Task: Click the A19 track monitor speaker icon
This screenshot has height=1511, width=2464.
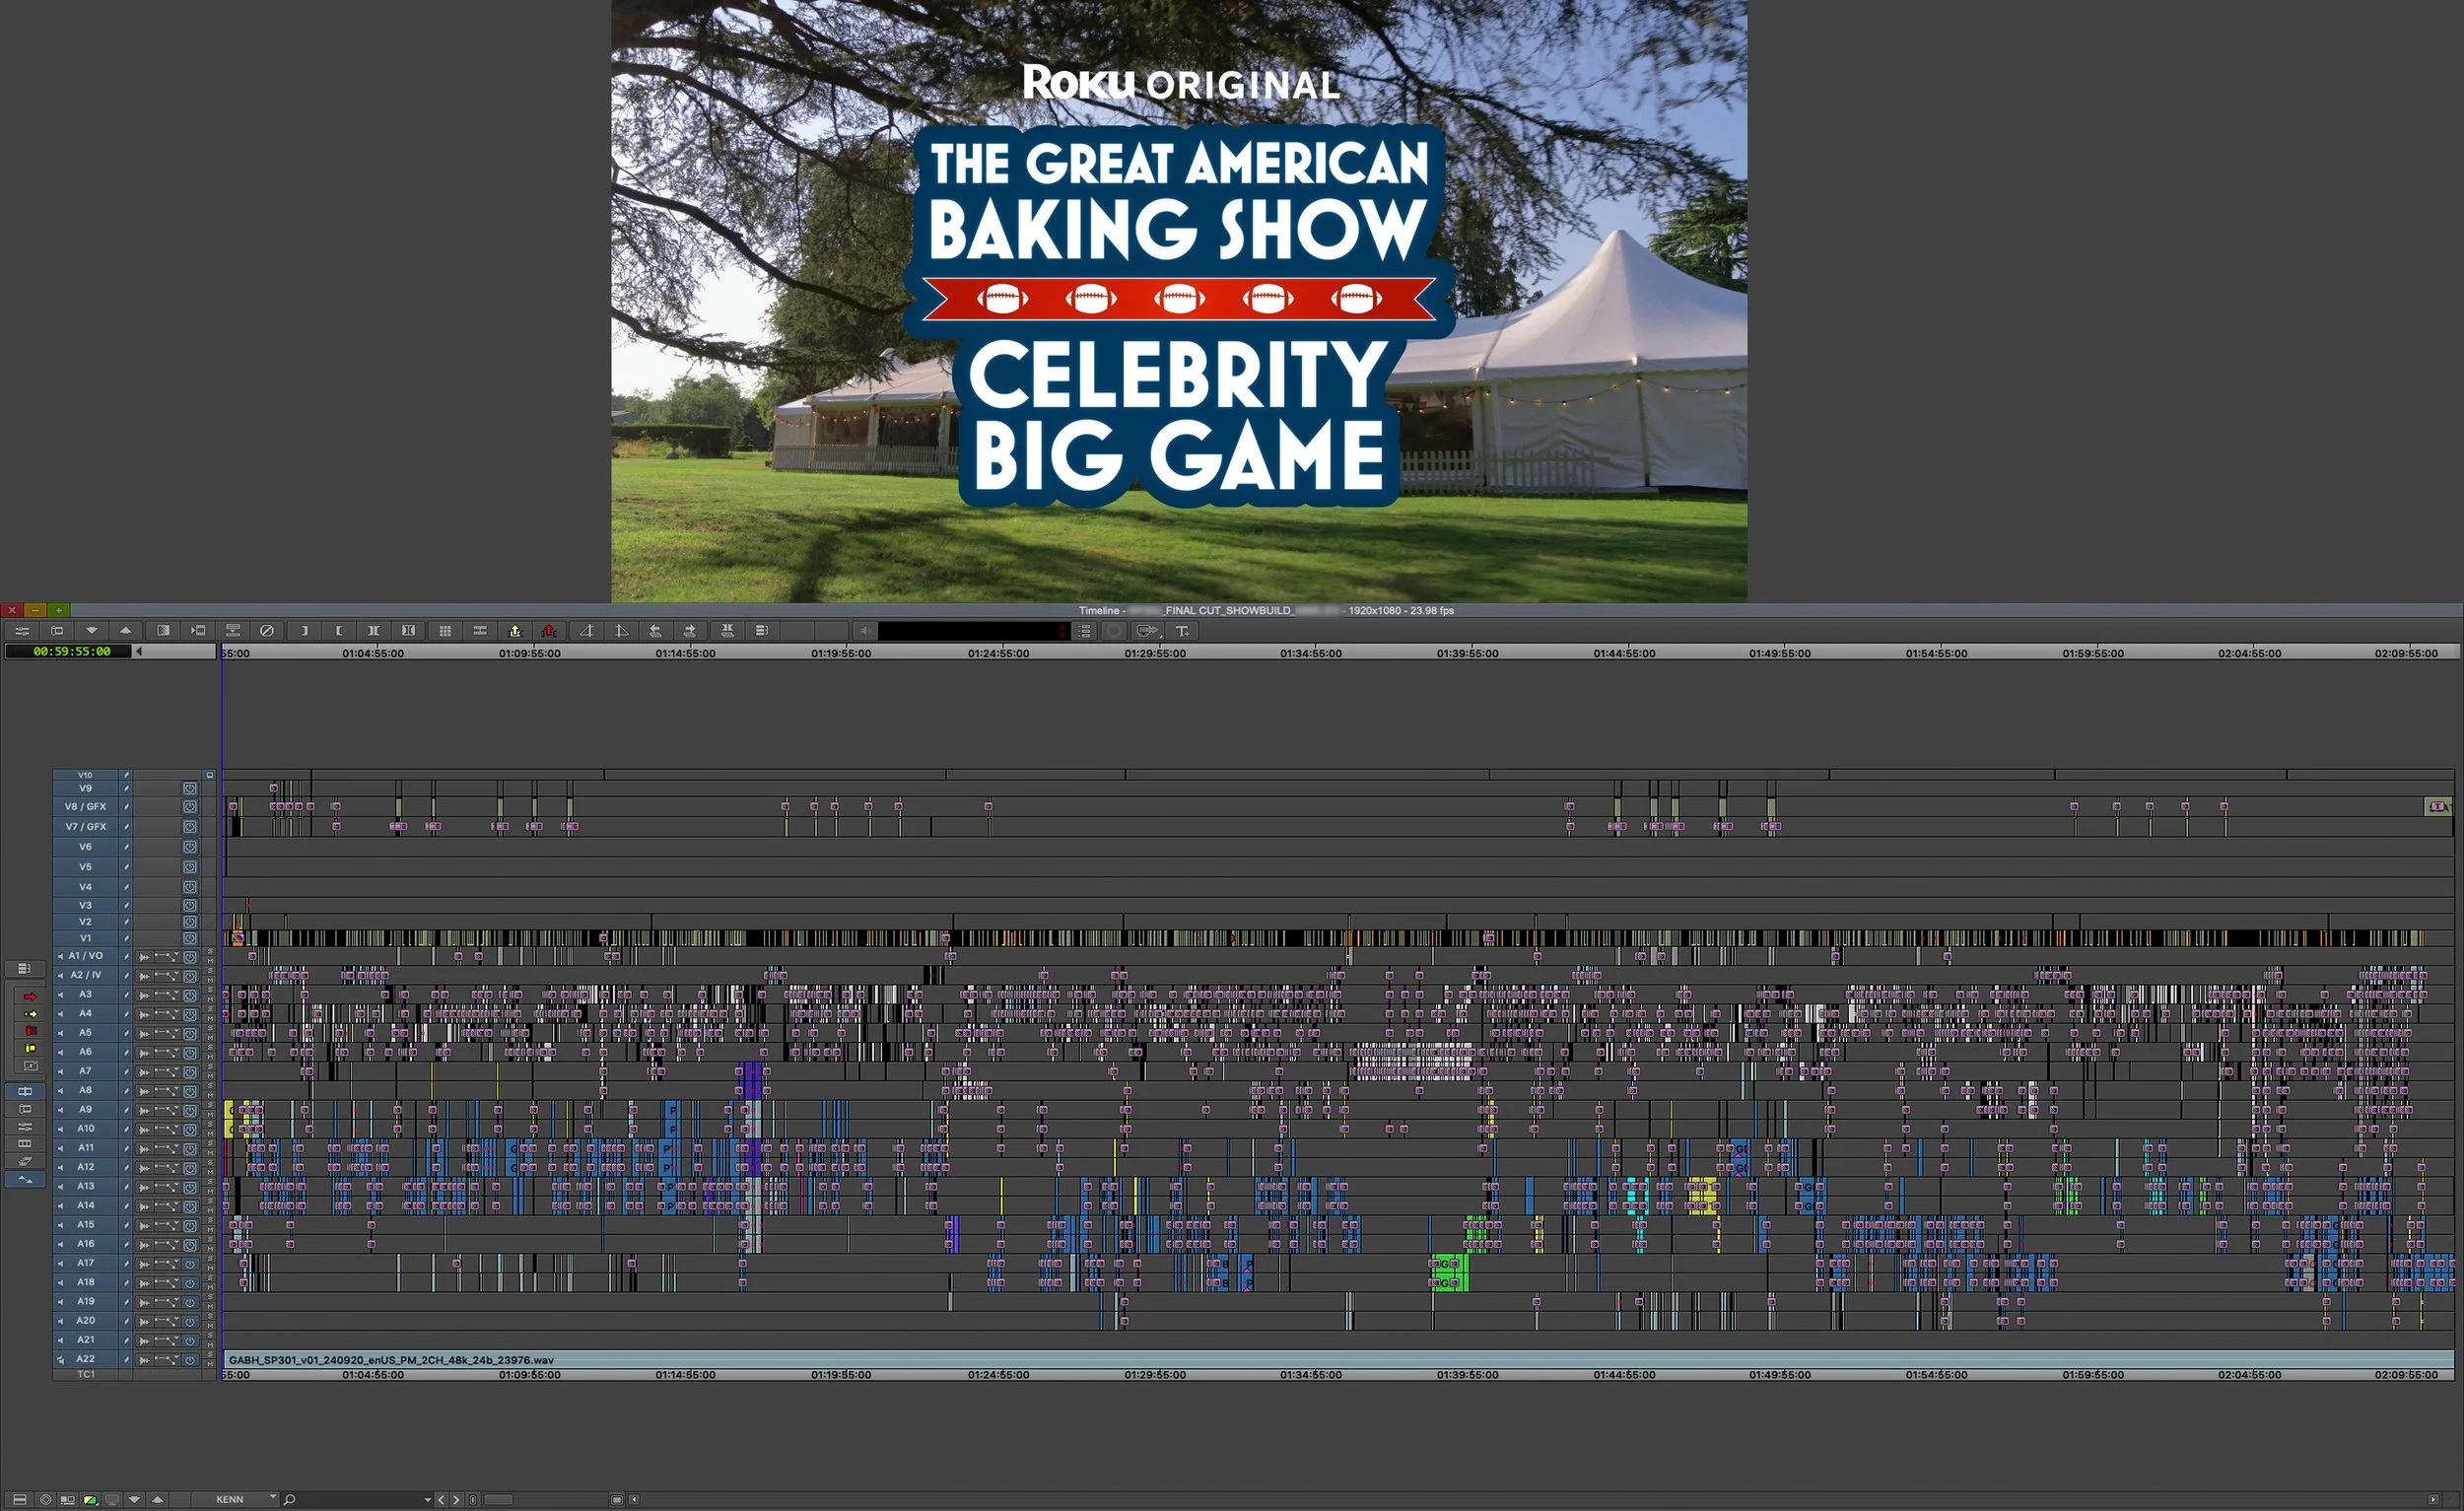Action: point(60,1302)
